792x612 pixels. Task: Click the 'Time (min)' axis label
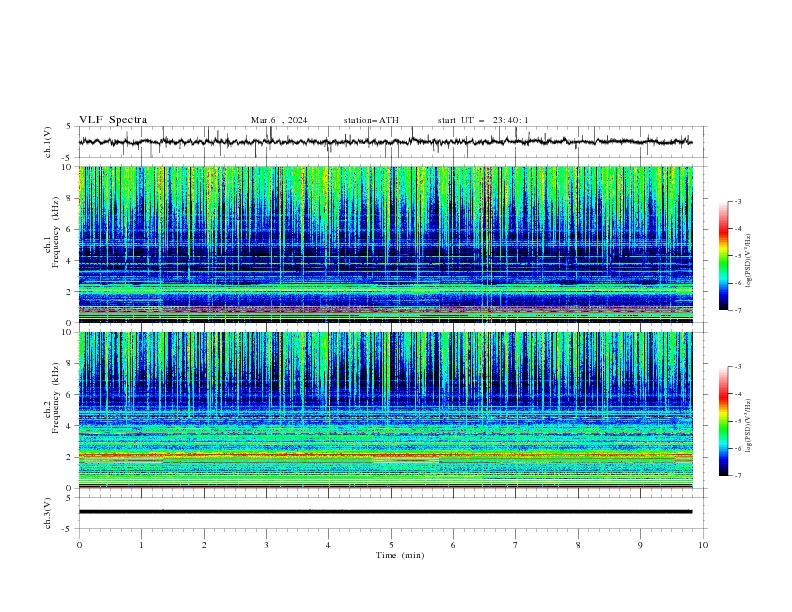click(400, 555)
